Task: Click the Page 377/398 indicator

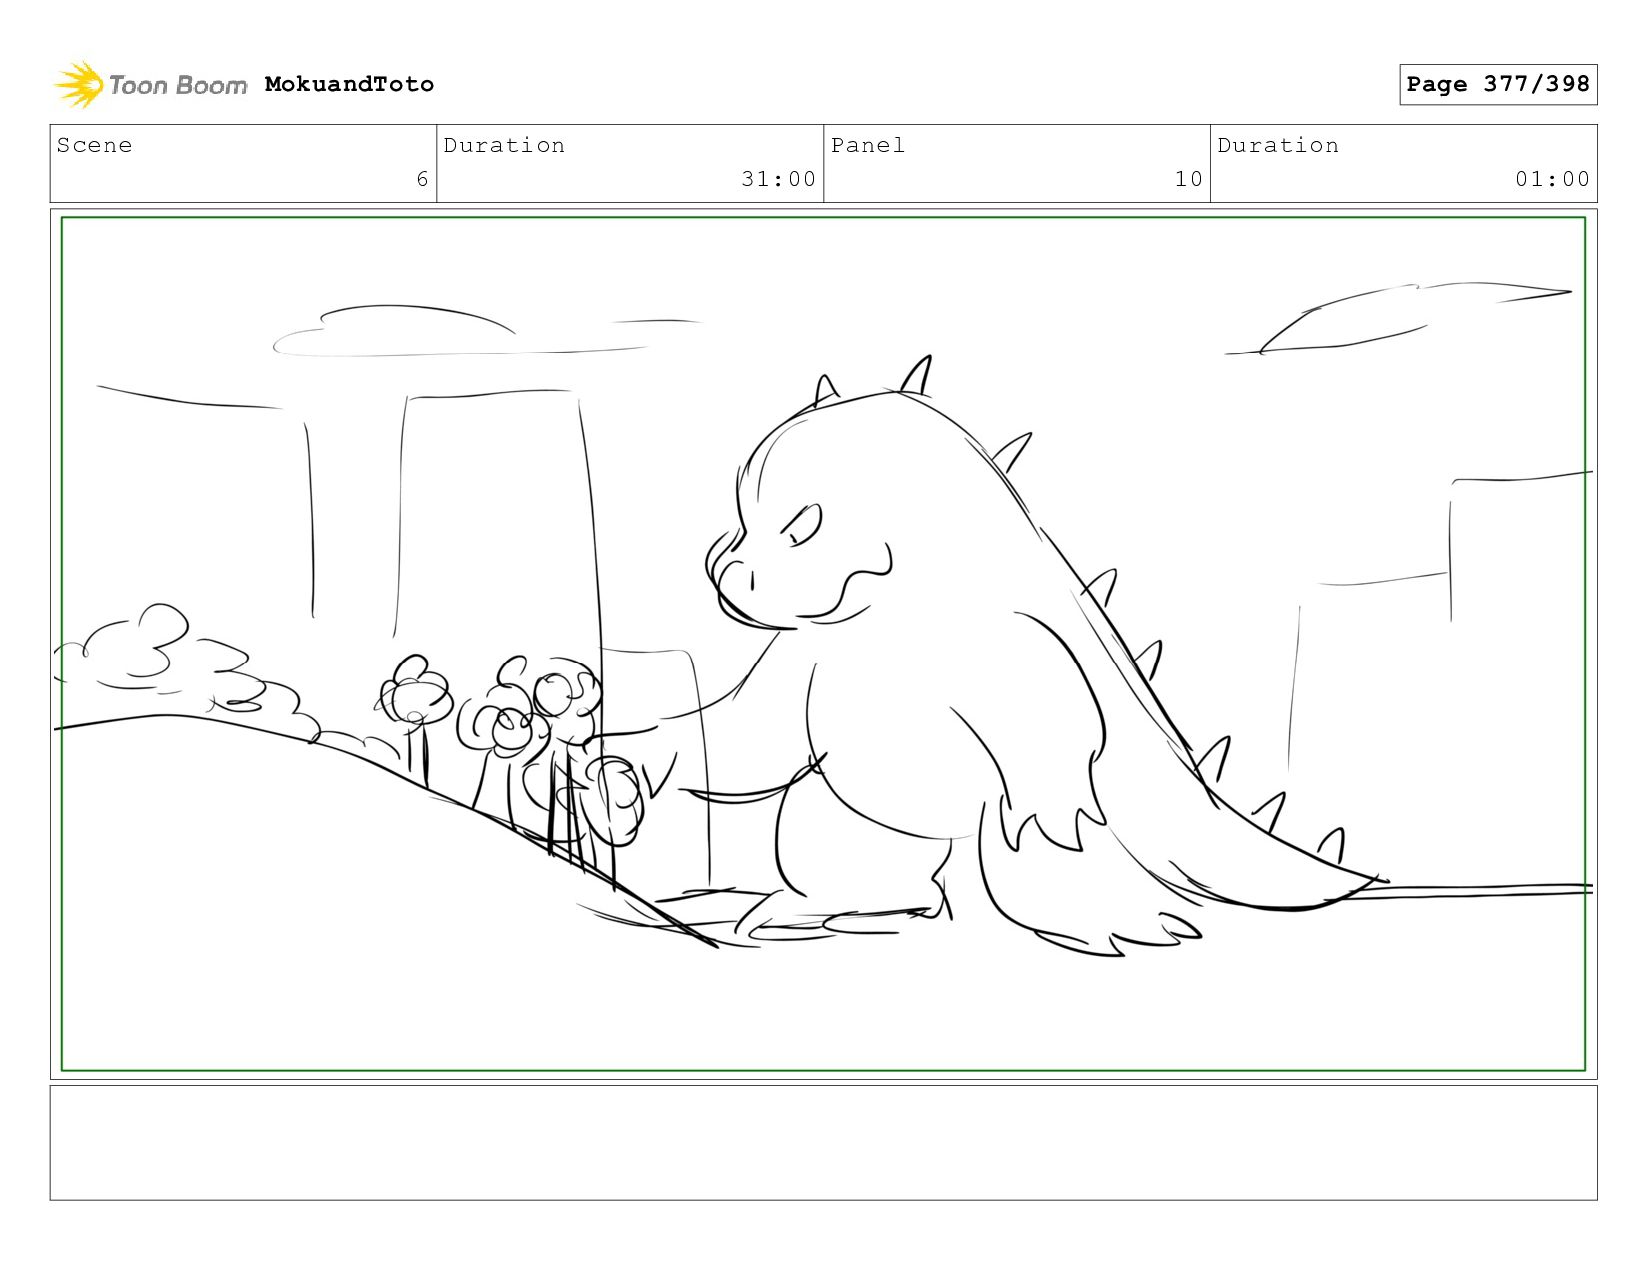Action: click(x=1498, y=84)
